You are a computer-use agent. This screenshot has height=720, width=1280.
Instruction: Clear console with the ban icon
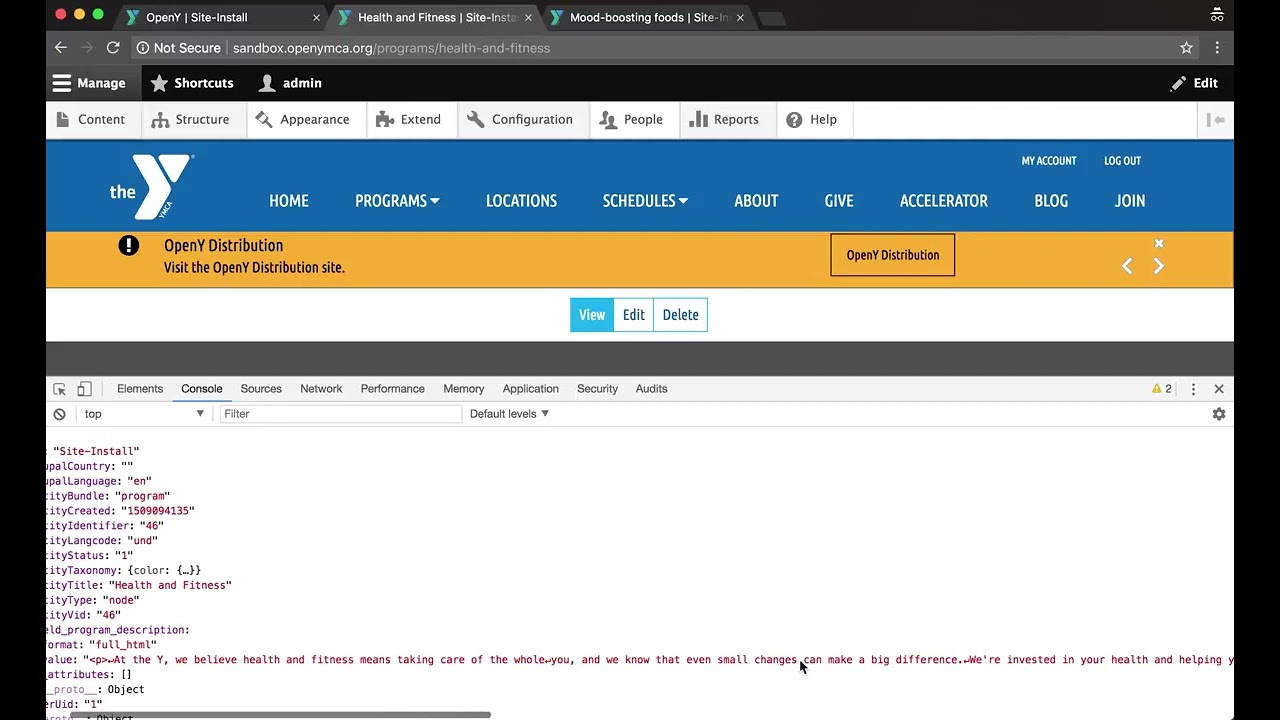60,414
